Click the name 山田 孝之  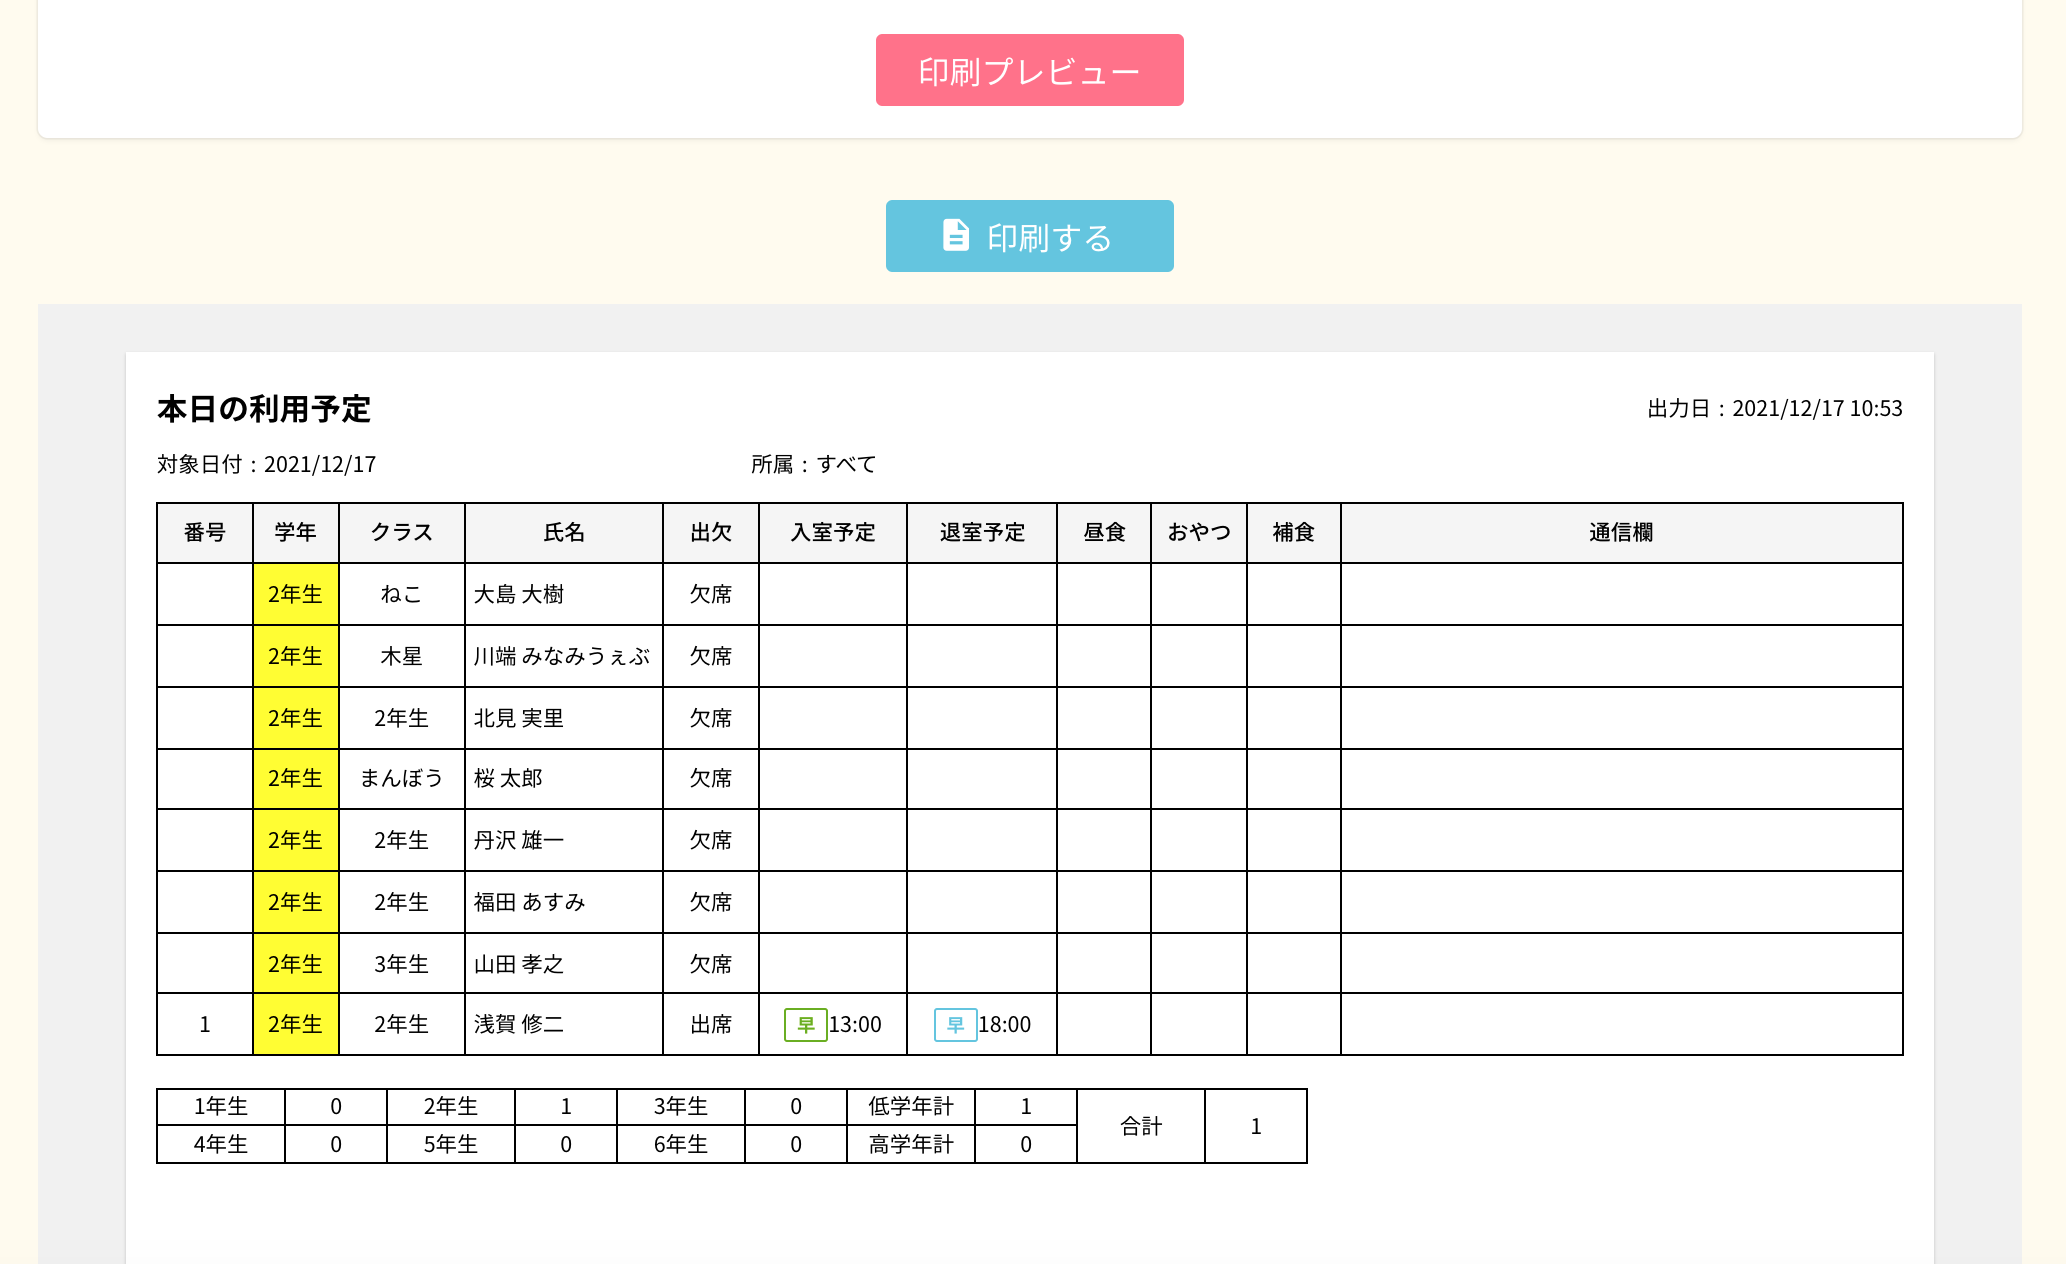pos(519,965)
